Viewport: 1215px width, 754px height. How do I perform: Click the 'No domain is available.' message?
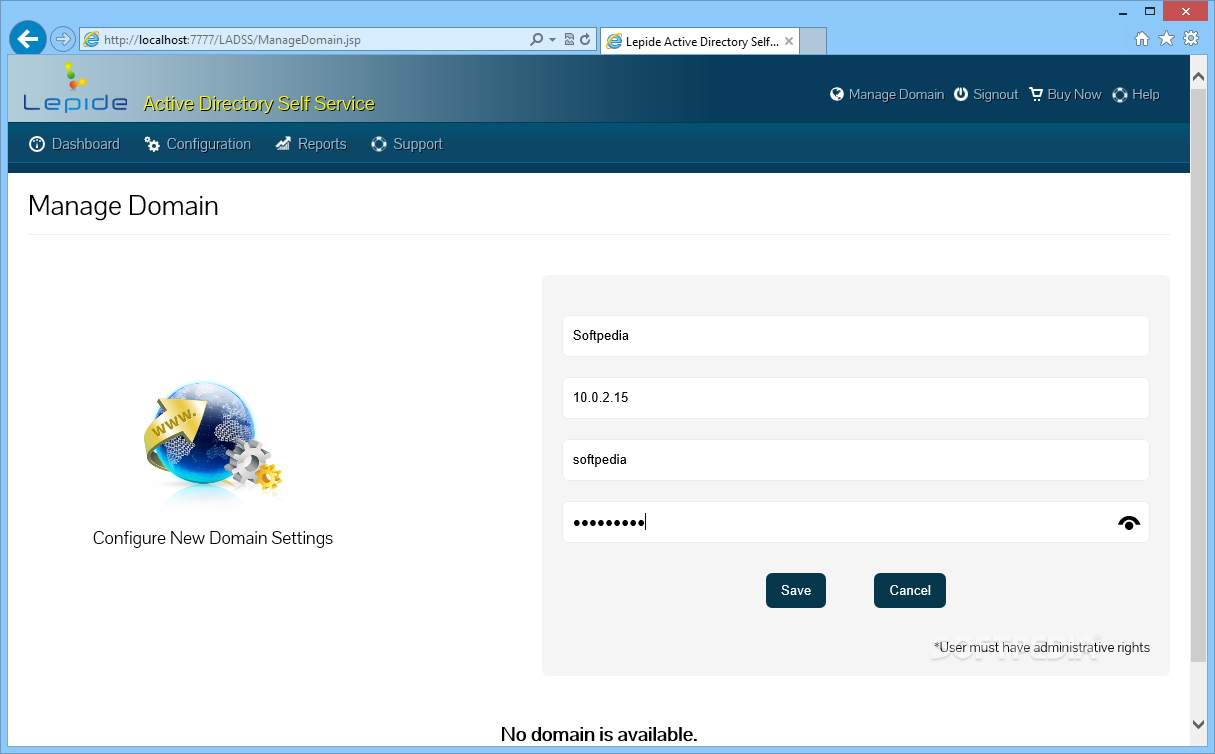click(x=599, y=734)
